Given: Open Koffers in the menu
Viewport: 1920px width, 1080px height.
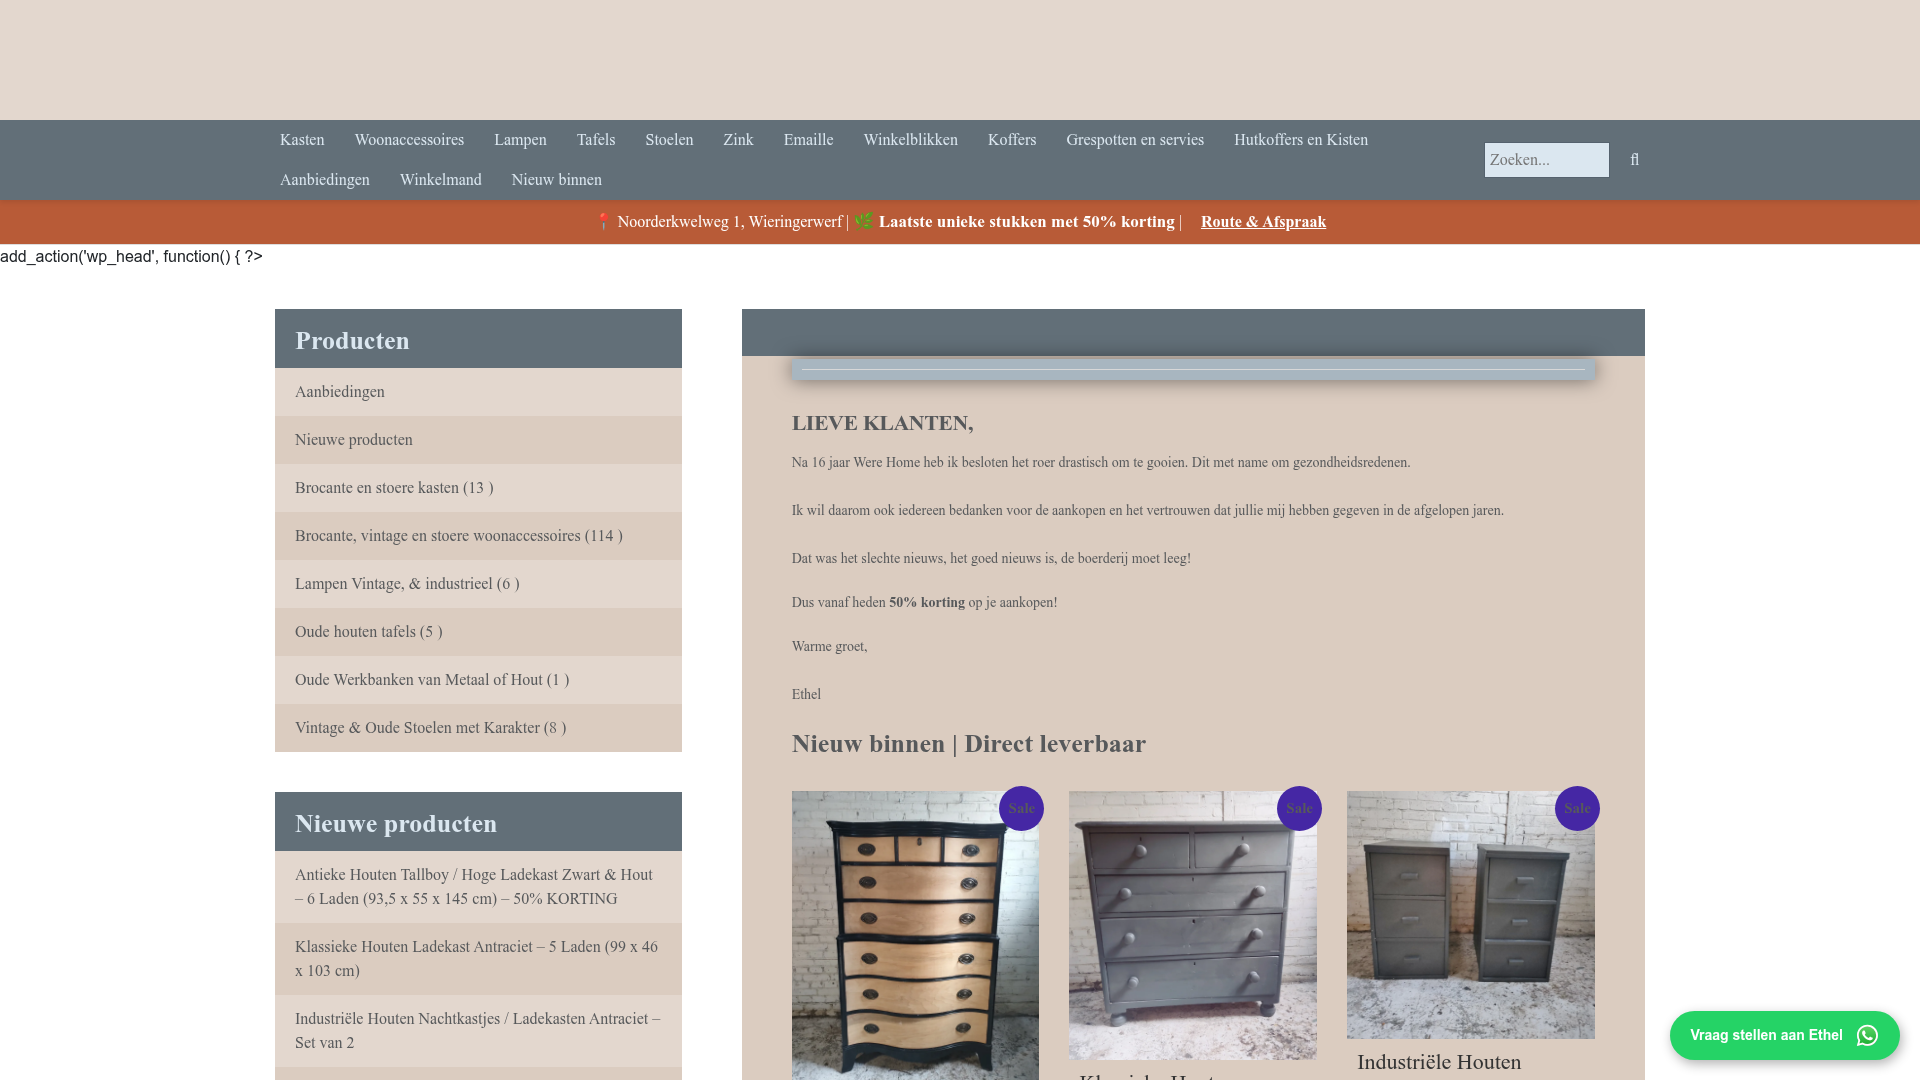Looking at the screenshot, I should (x=1012, y=140).
